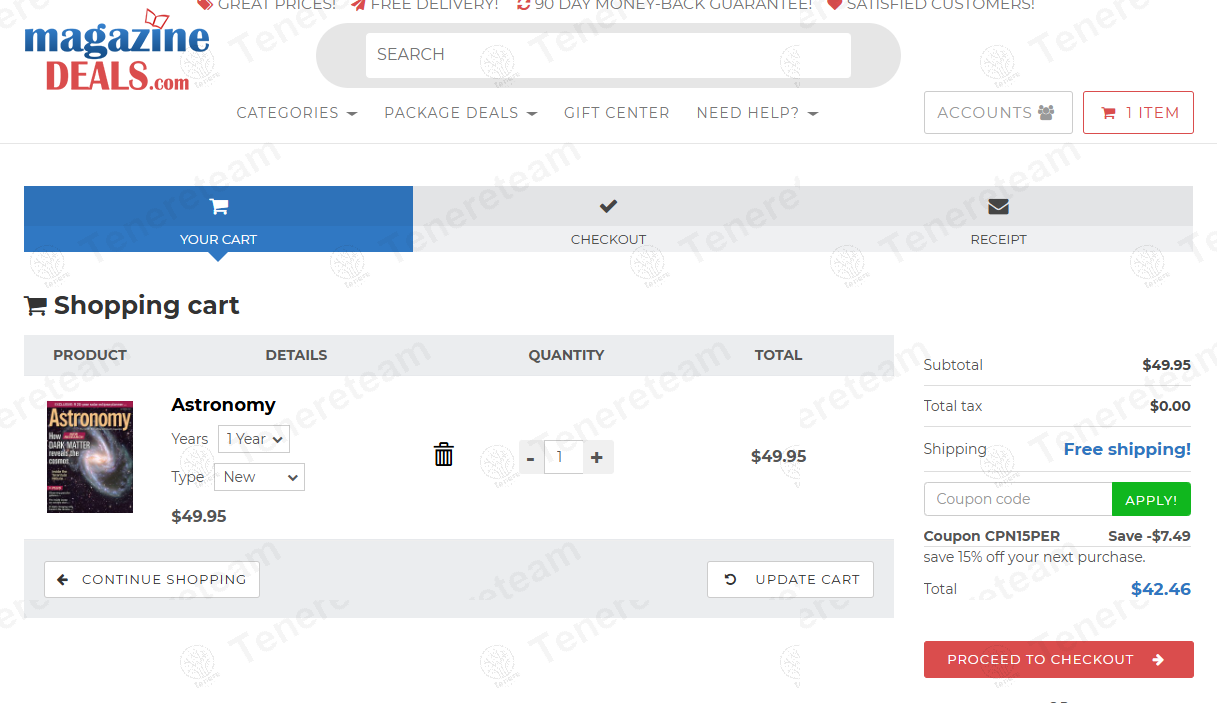The height and width of the screenshot is (703, 1217).
Task: Click the magazineDEALS.com logo
Action: click(x=117, y=55)
